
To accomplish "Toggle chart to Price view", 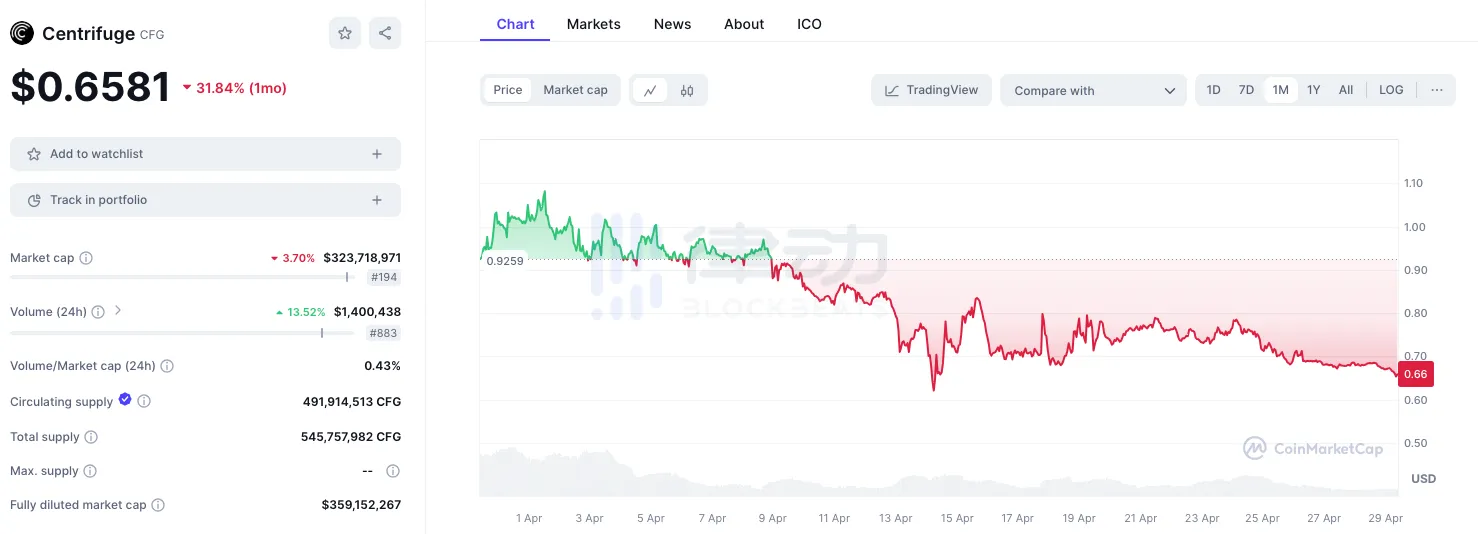I will [508, 90].
